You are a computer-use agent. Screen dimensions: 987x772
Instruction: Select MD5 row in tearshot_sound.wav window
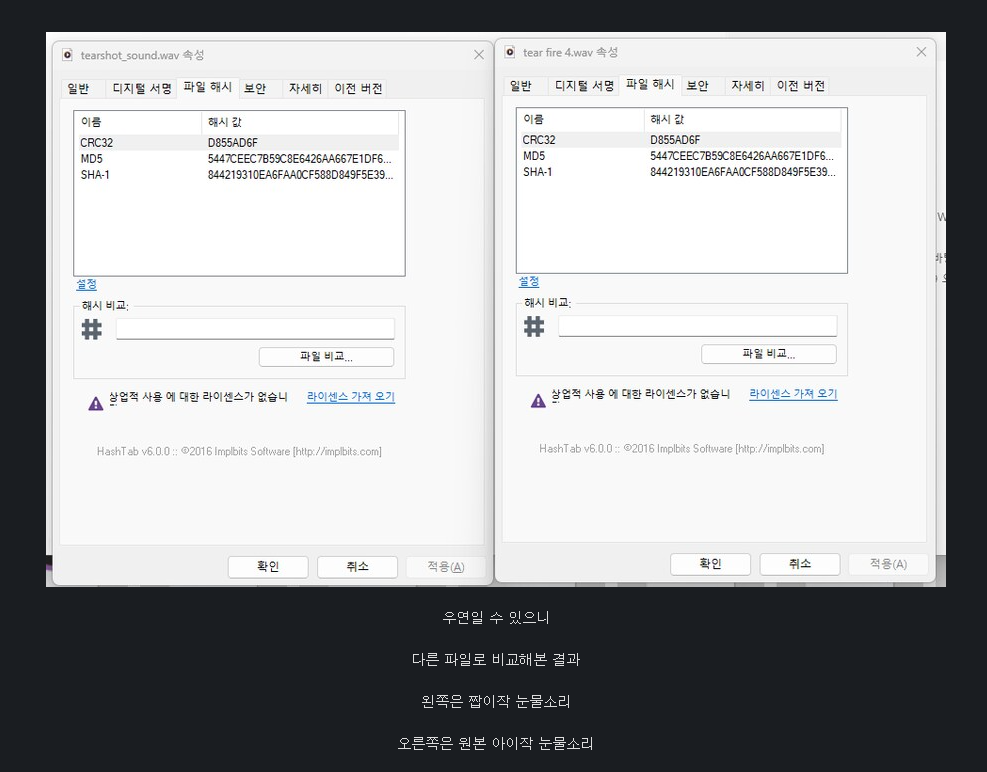[x=237, y=159]
